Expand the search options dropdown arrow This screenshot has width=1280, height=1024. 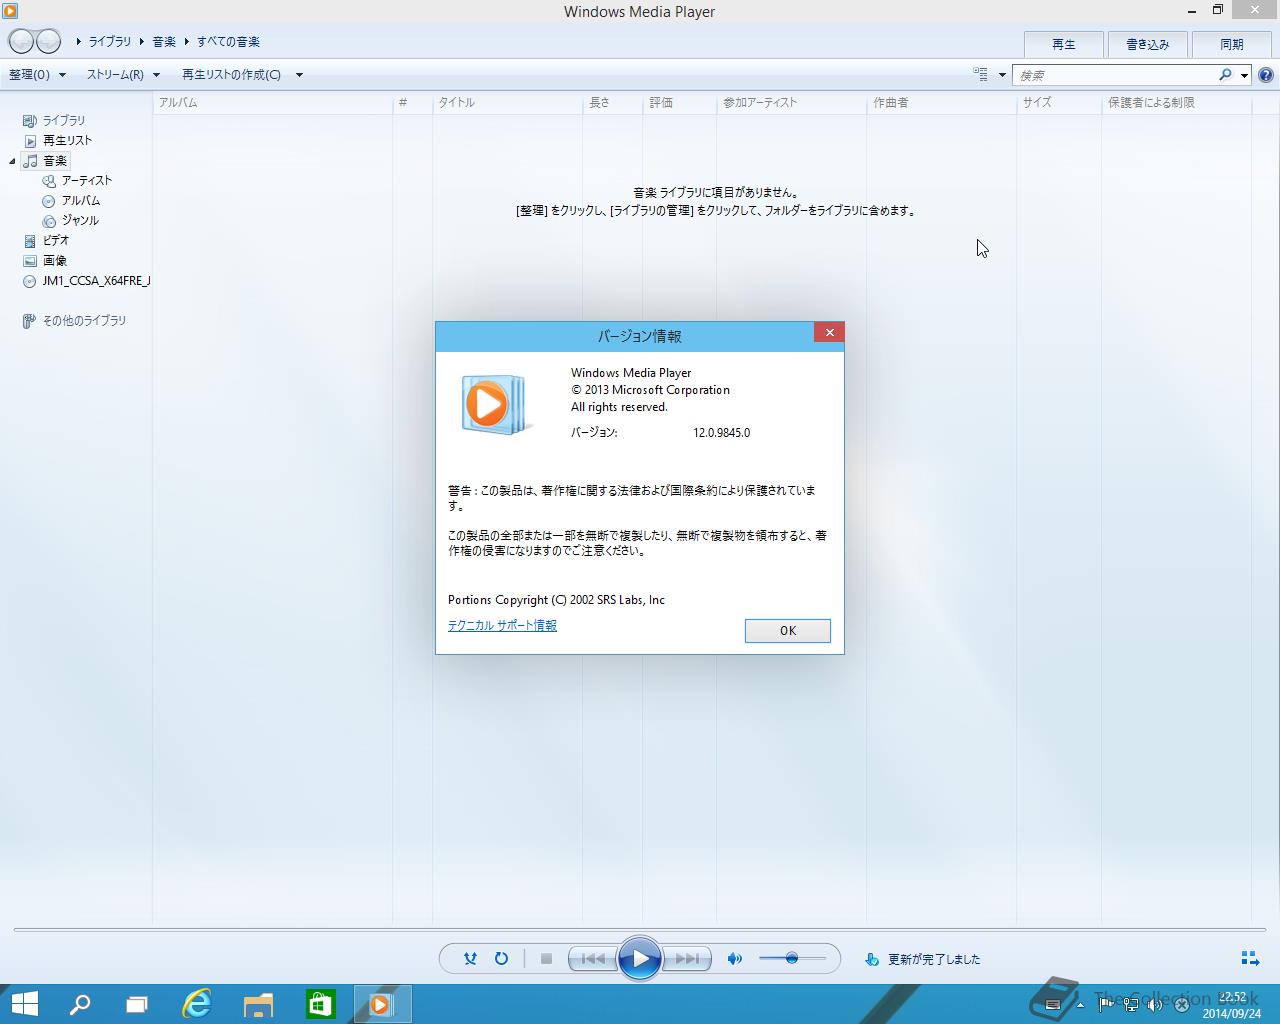coord(1244,75)
